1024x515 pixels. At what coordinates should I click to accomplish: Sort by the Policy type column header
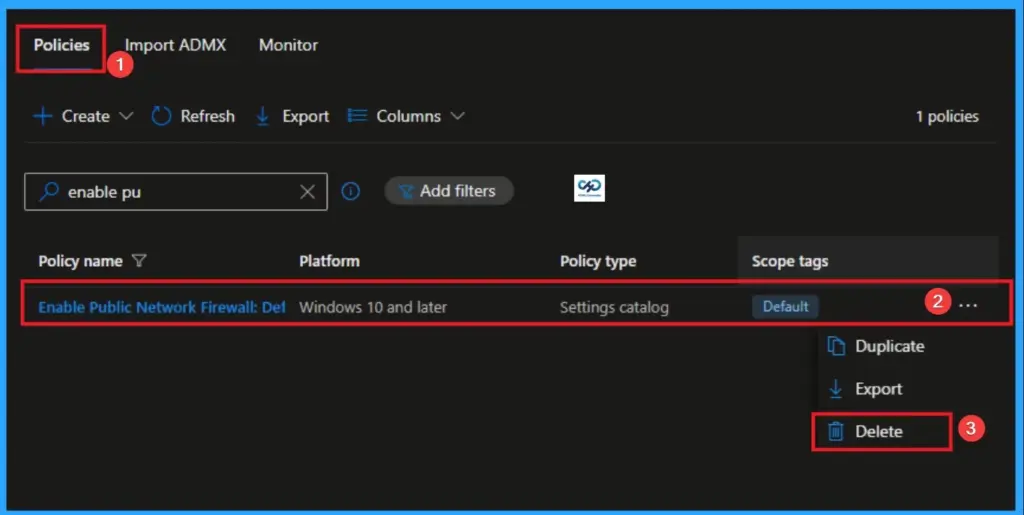pos(598,261)
